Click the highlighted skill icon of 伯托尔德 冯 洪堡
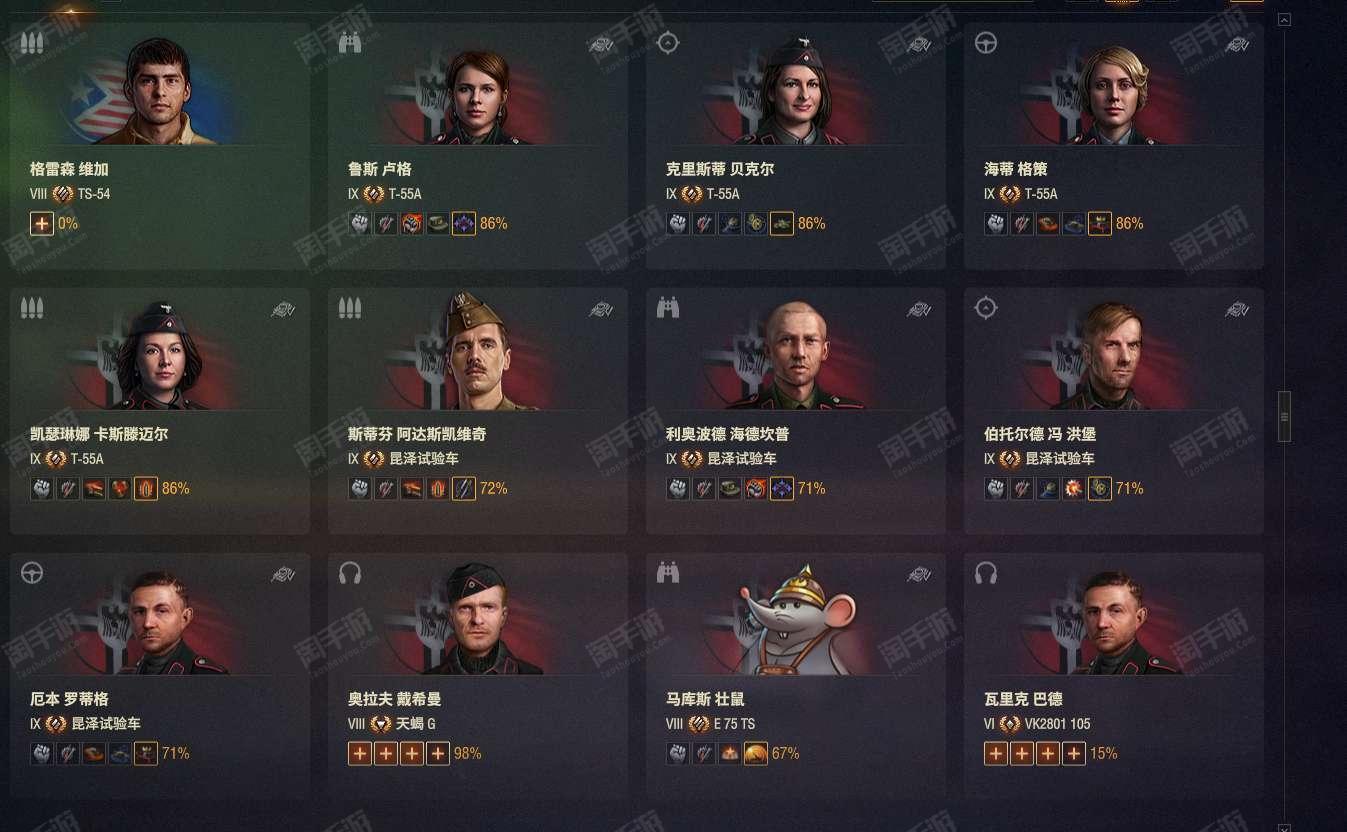The image size is (1347, 832). (1099, 488)
